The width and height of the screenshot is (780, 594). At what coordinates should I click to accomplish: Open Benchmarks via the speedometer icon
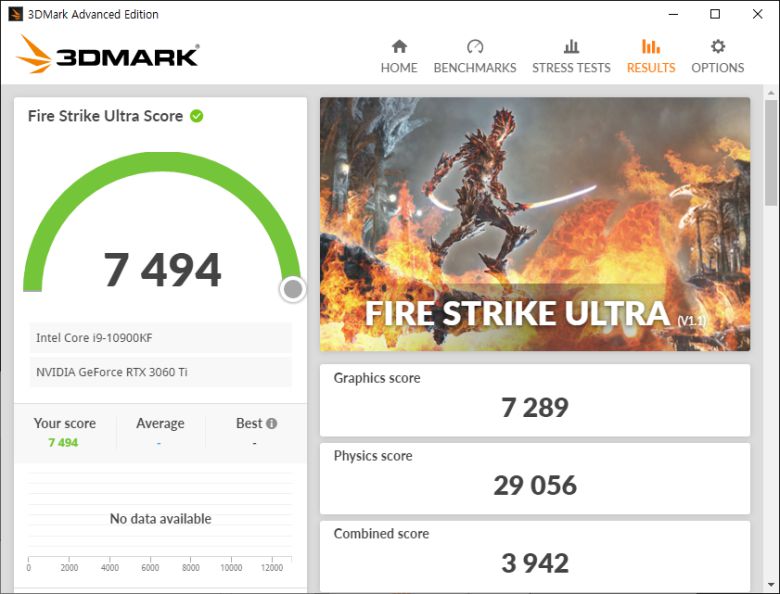(x=475, y=47)
